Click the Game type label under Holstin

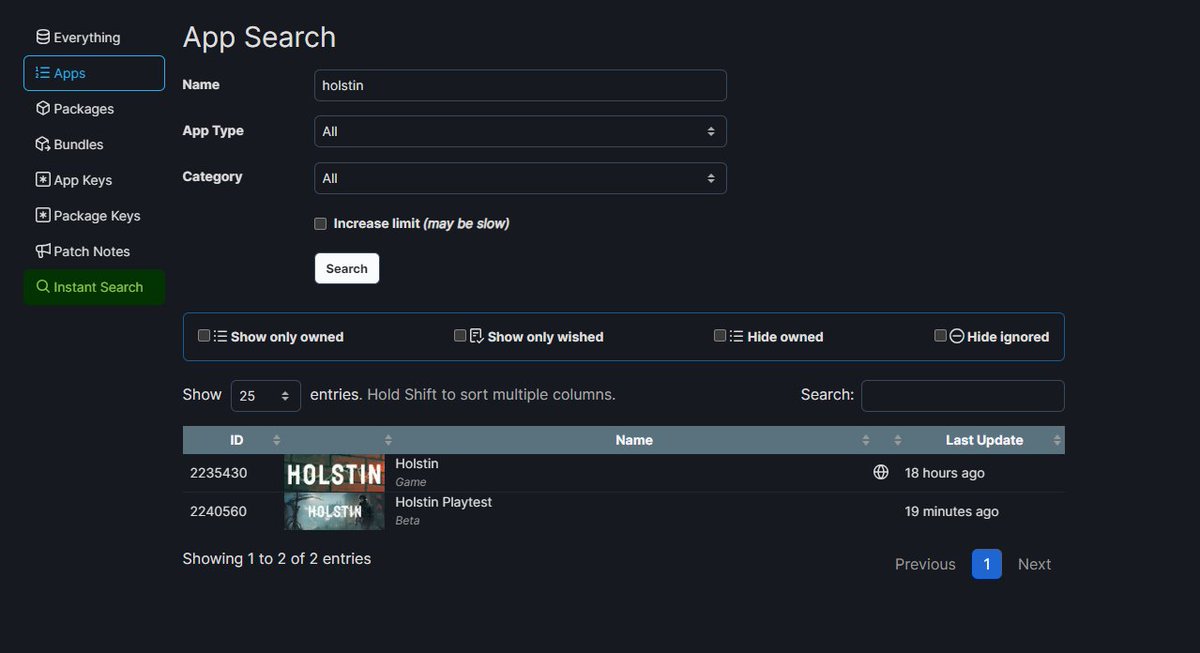[x=411, y=482]
